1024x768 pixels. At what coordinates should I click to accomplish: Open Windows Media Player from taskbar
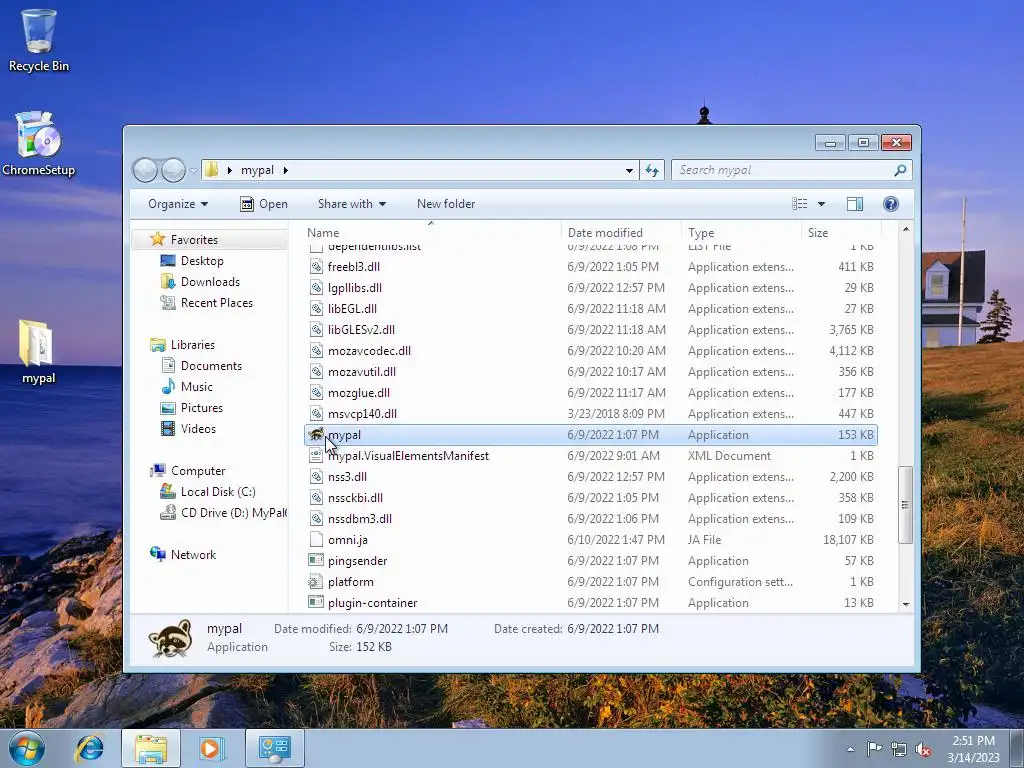(x=211, y=748)
